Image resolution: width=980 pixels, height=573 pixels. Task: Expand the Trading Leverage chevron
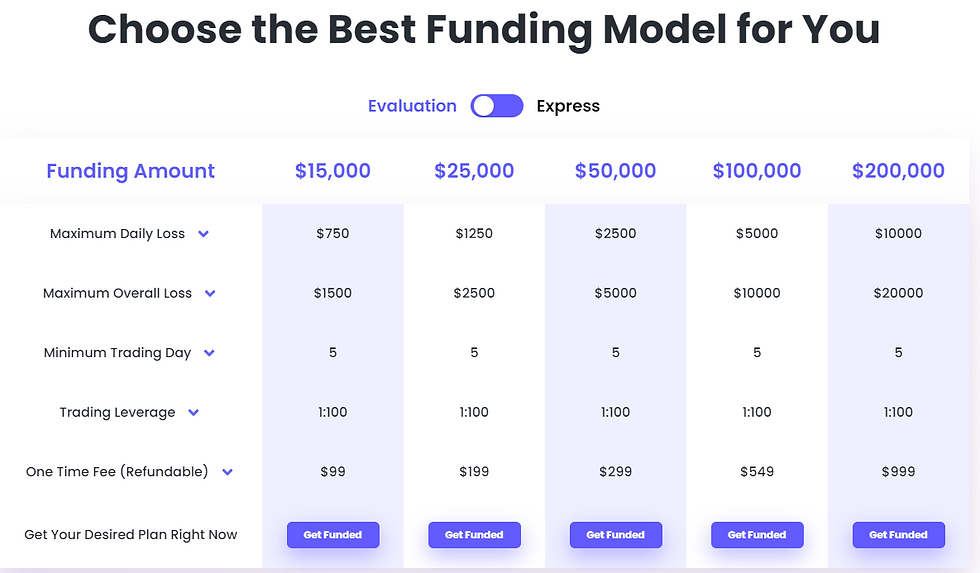[x=194, y=412]
